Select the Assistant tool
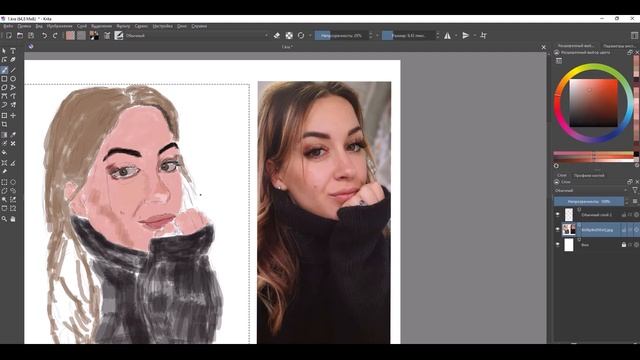 pos(4,163)
